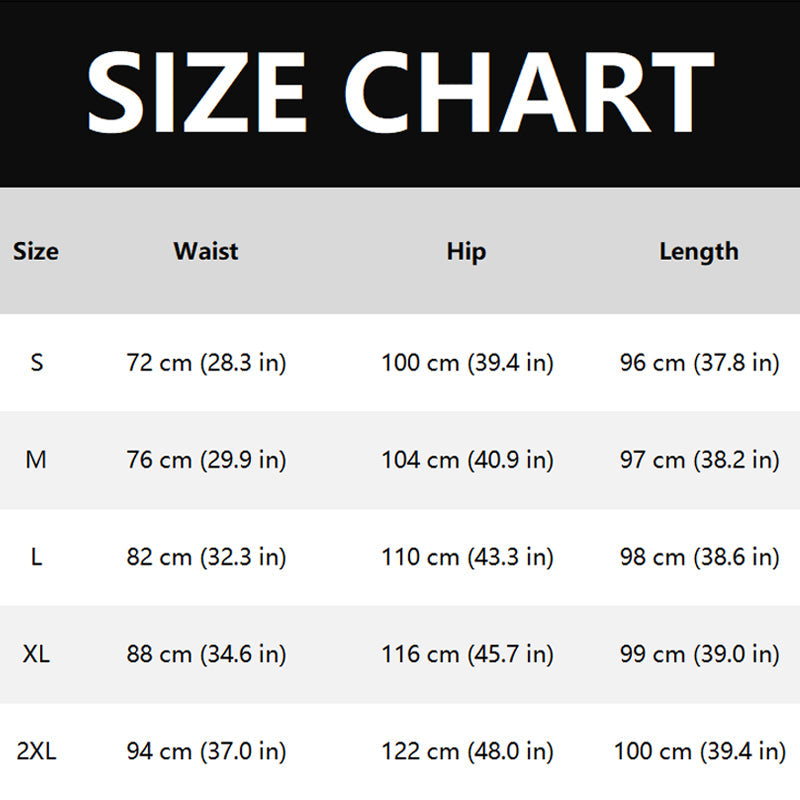Select the 2XL size label
The height and width of the screenshot is (800, 800).
pyautogui.click(x=36, y=751)
